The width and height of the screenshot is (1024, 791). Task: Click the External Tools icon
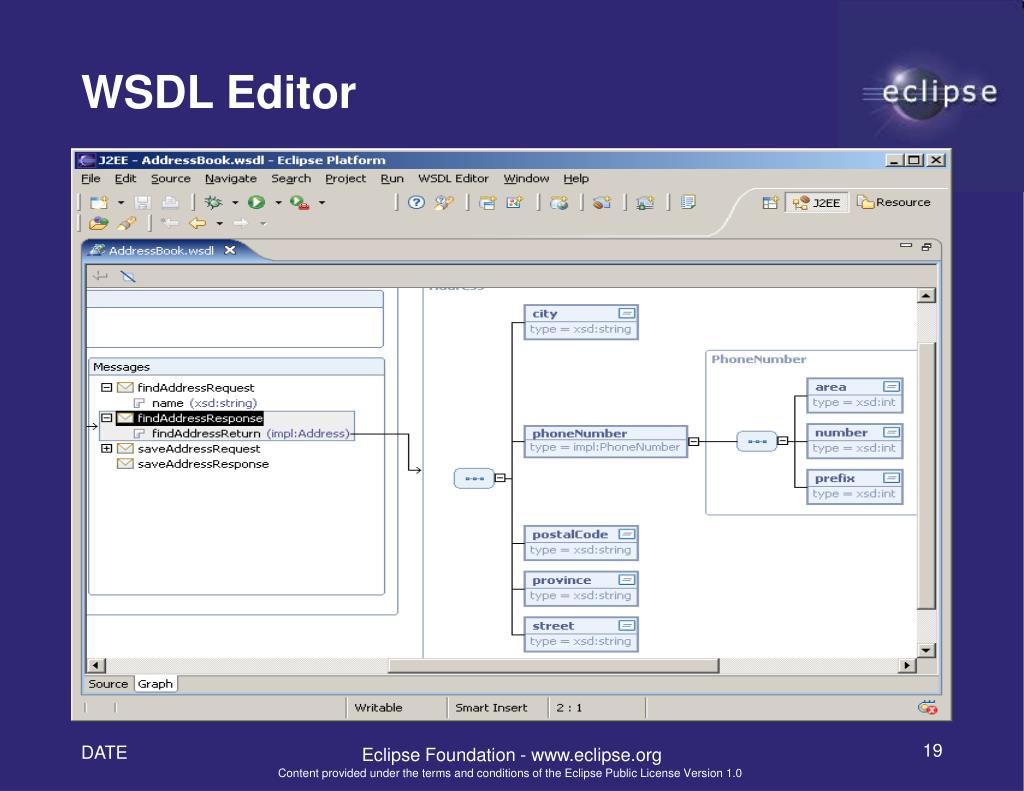click(x=300, y=202)
